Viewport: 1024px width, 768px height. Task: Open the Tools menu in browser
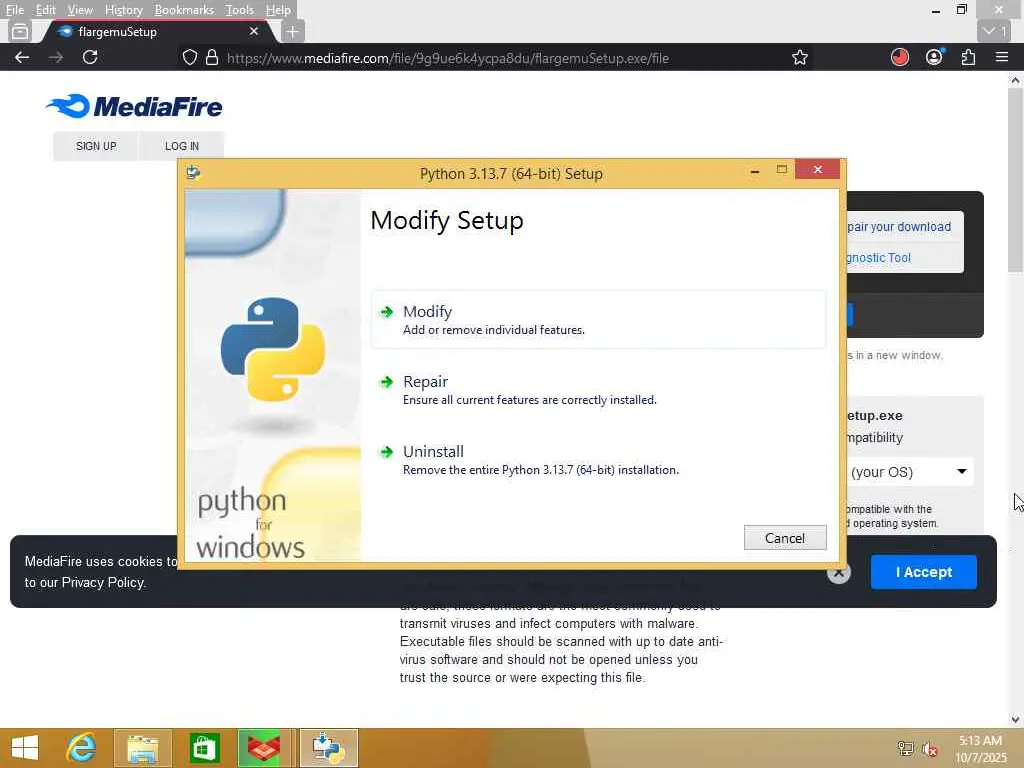(239, 10)
